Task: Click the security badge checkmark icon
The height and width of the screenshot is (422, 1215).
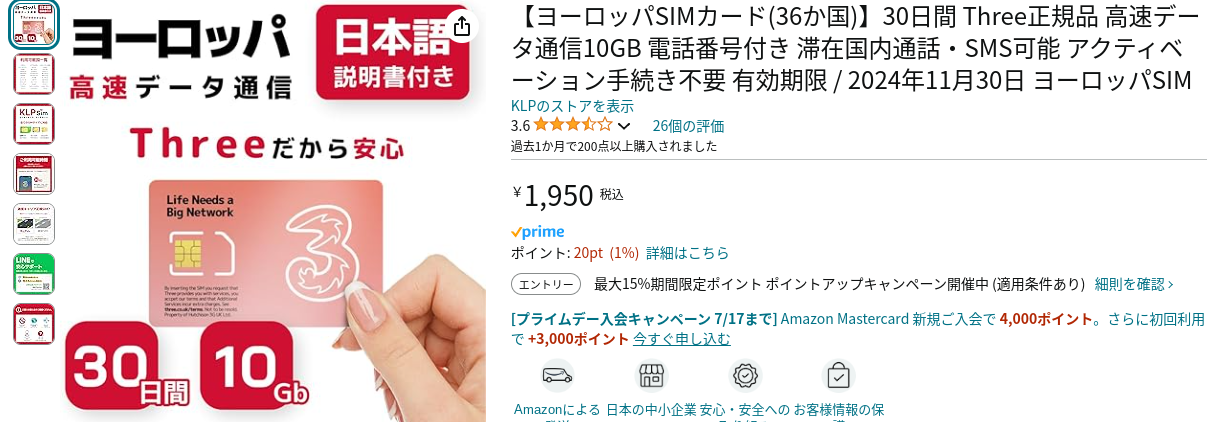Action: click(x=745, y=375)
